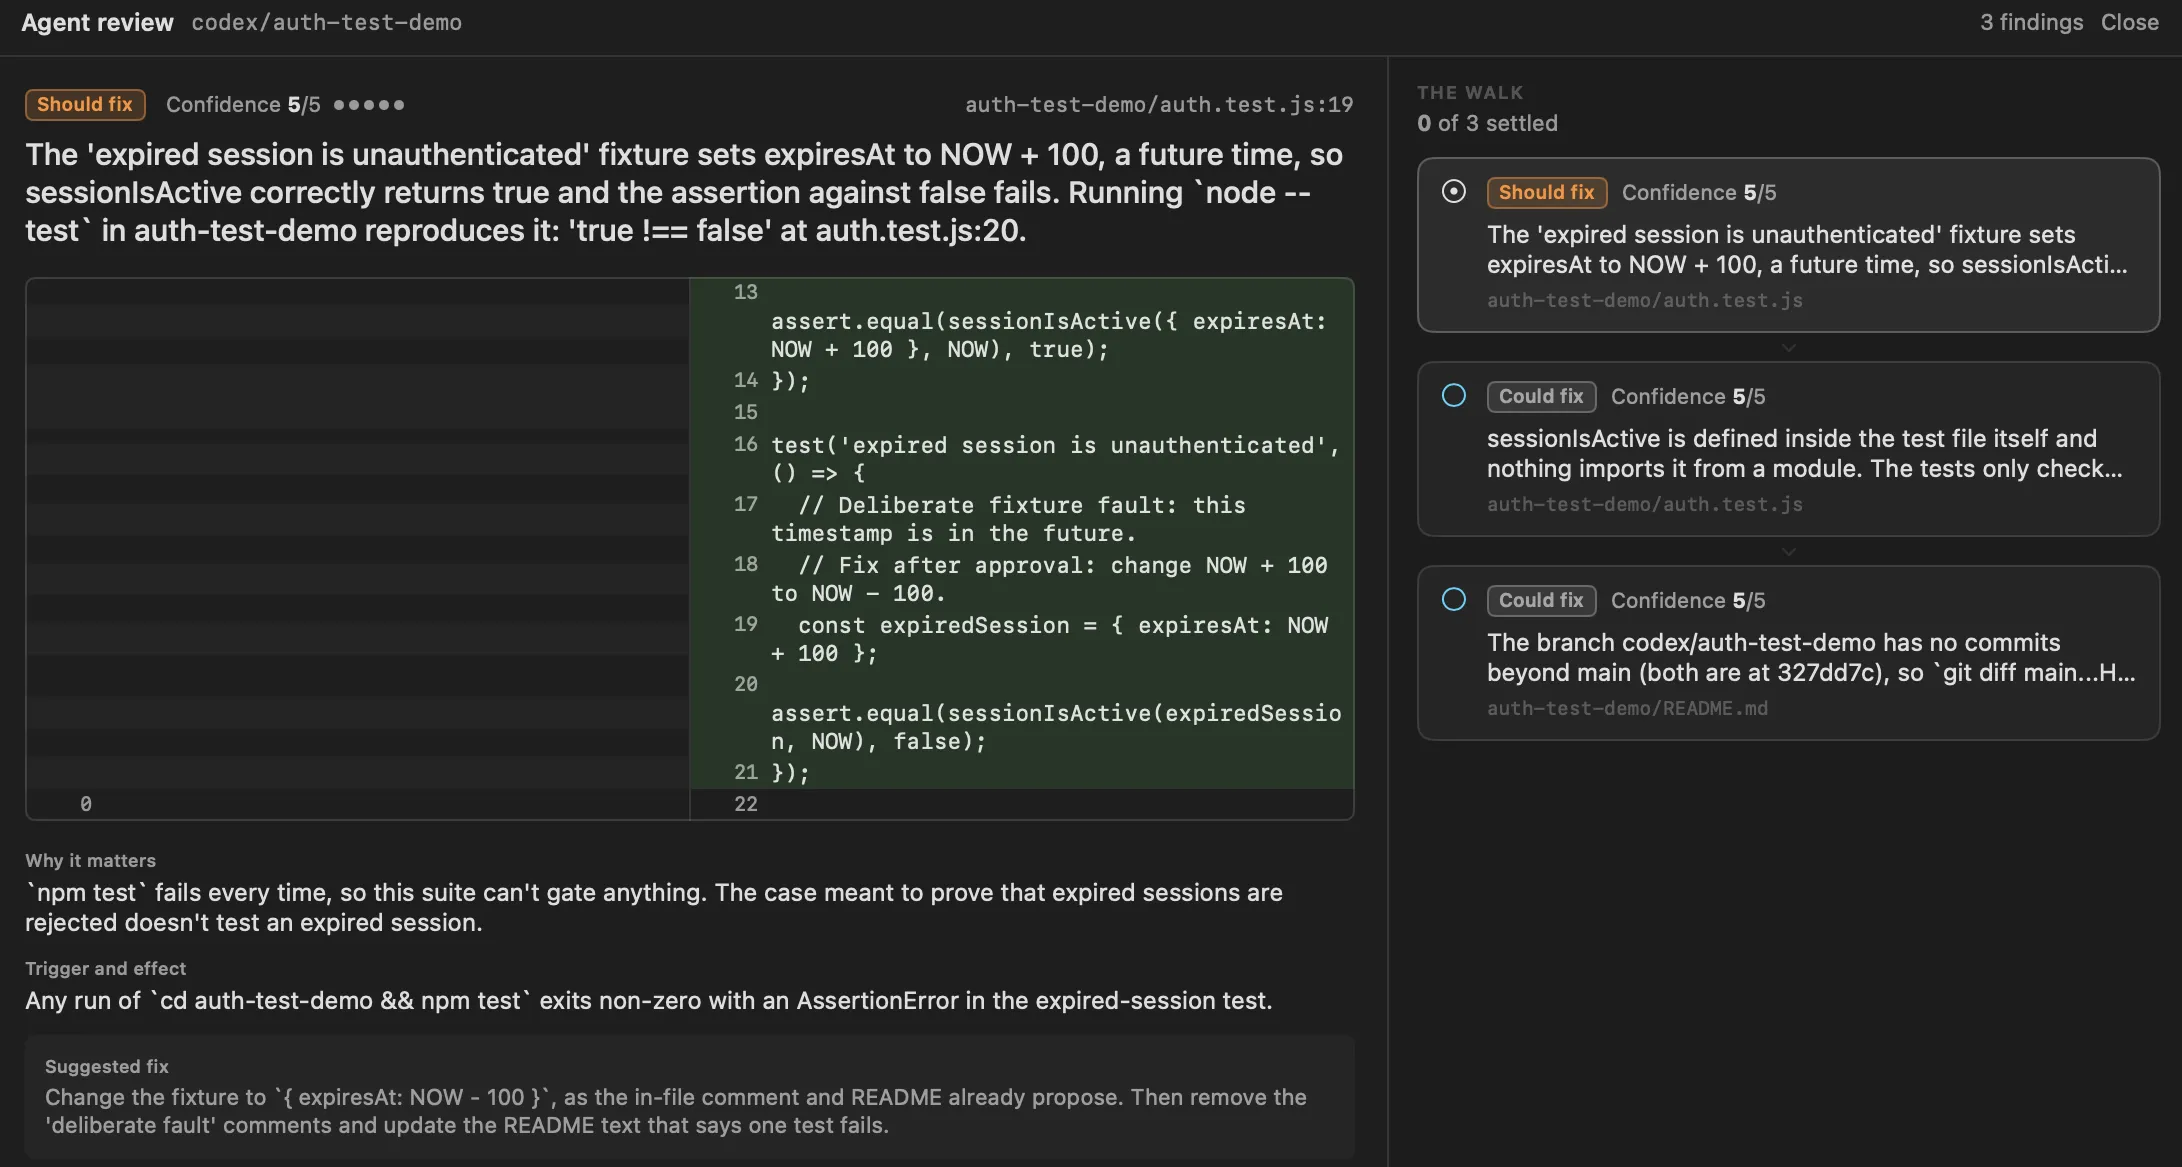
Task: Click the auth-test-demo/README.md path on the third card
Action: point(1627,708)
